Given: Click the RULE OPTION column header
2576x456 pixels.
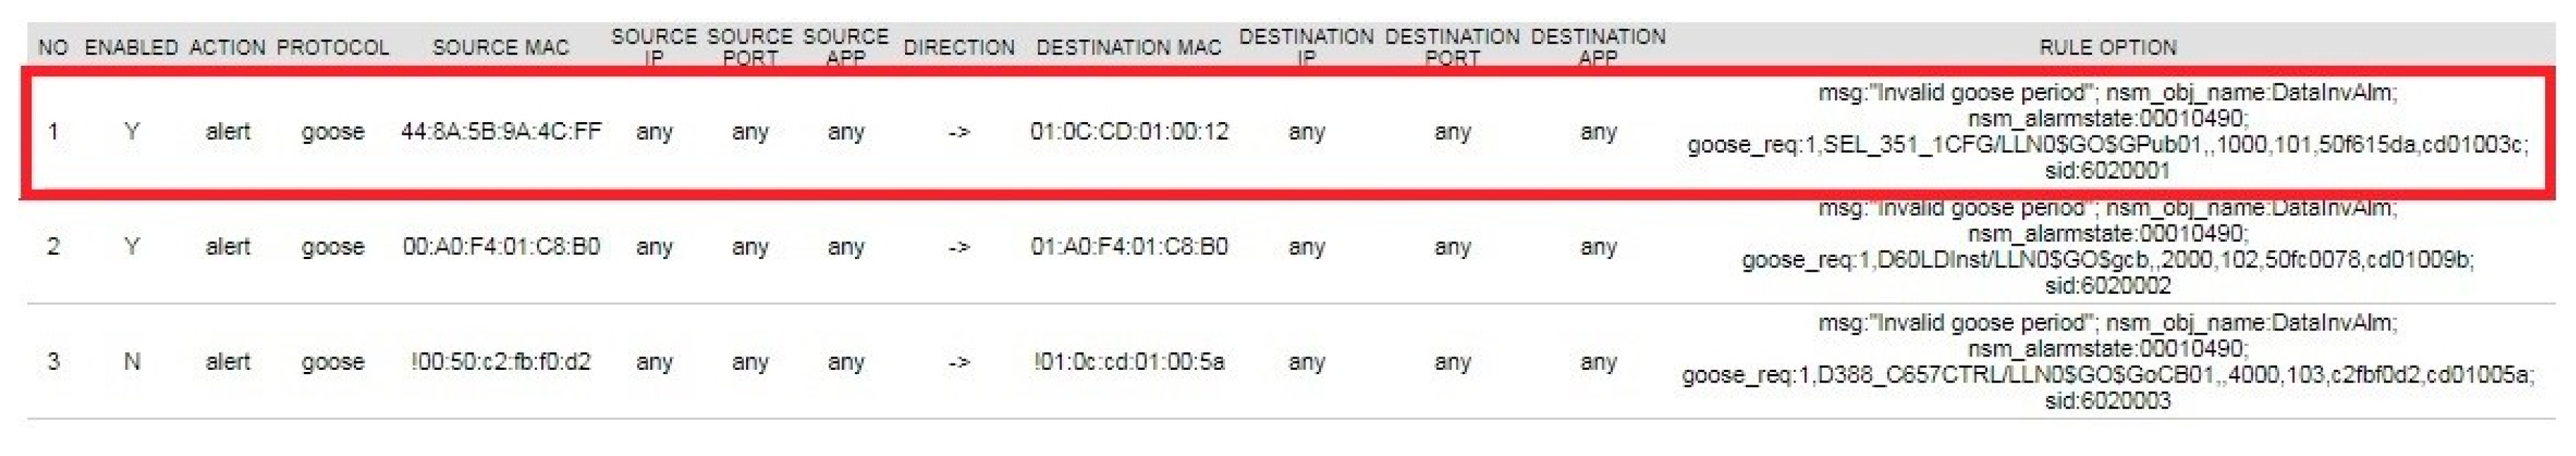Looking at the screenshot, I should 2107,47.
